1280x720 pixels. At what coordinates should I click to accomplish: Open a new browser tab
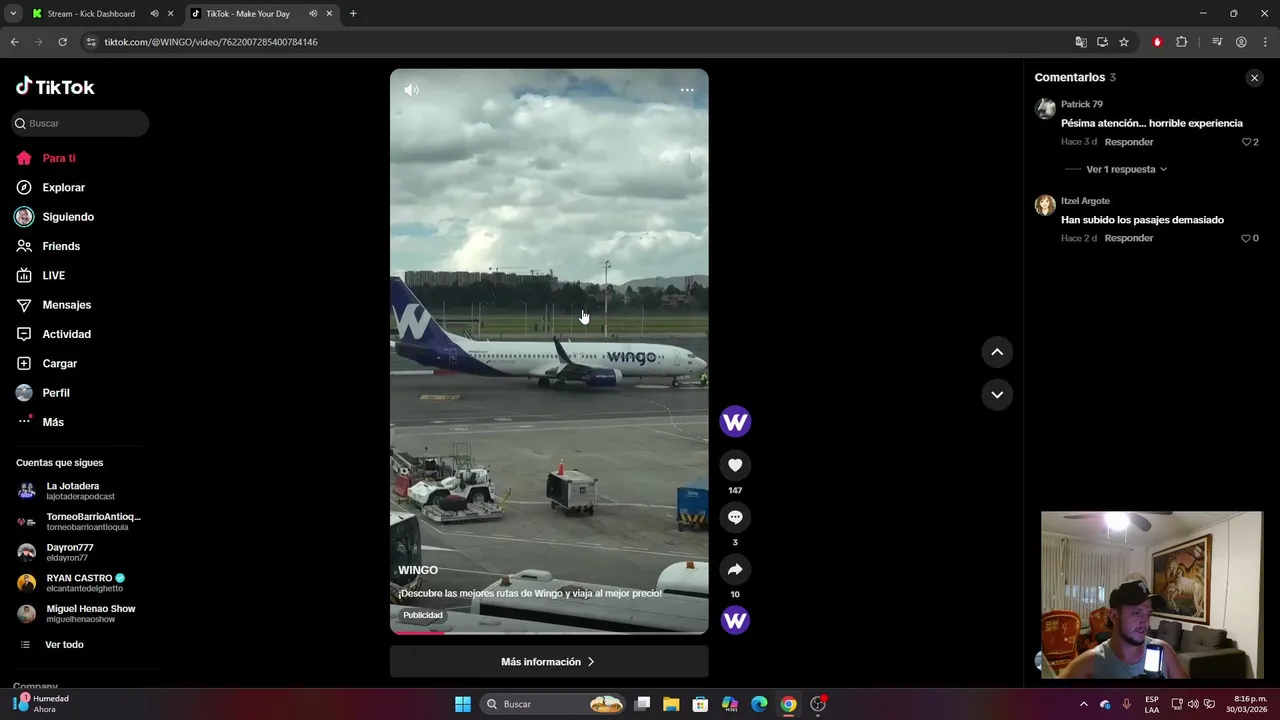click(353, 14)
